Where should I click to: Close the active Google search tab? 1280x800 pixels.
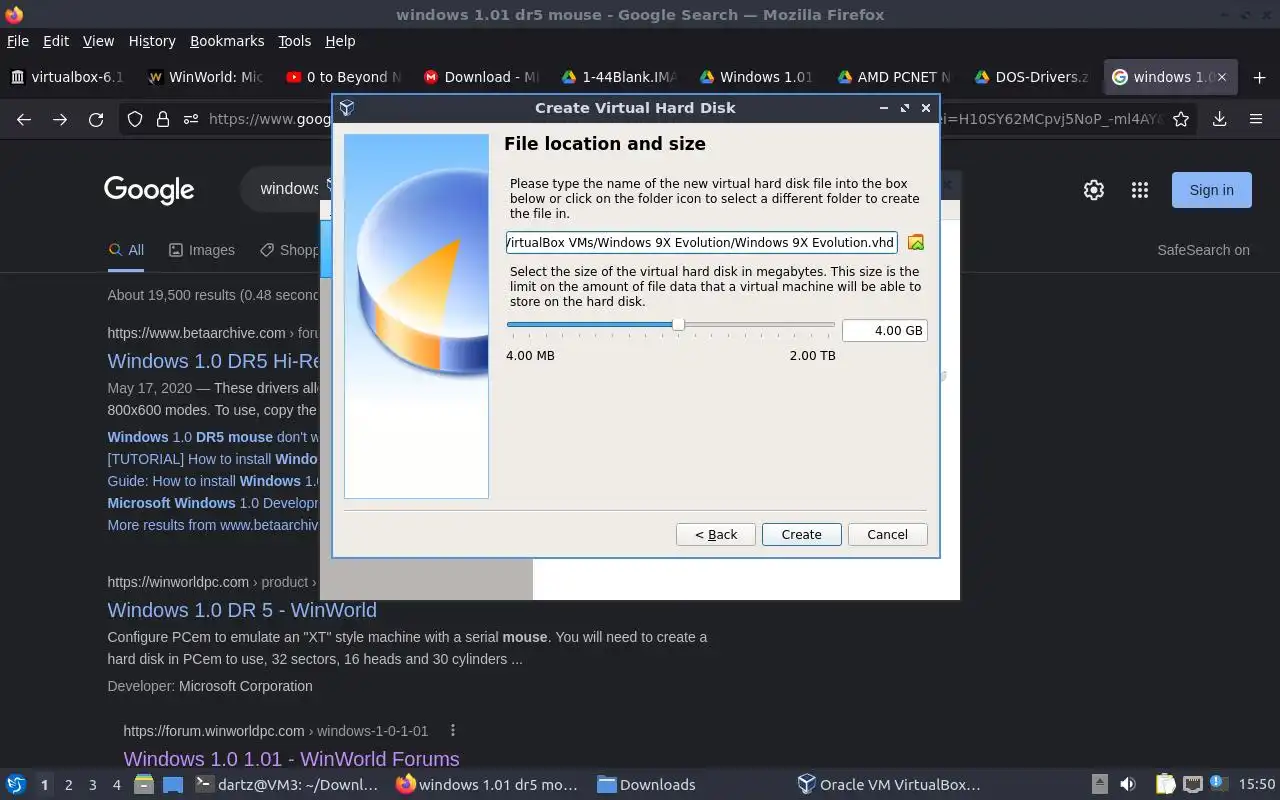(x=1221, y=77)
